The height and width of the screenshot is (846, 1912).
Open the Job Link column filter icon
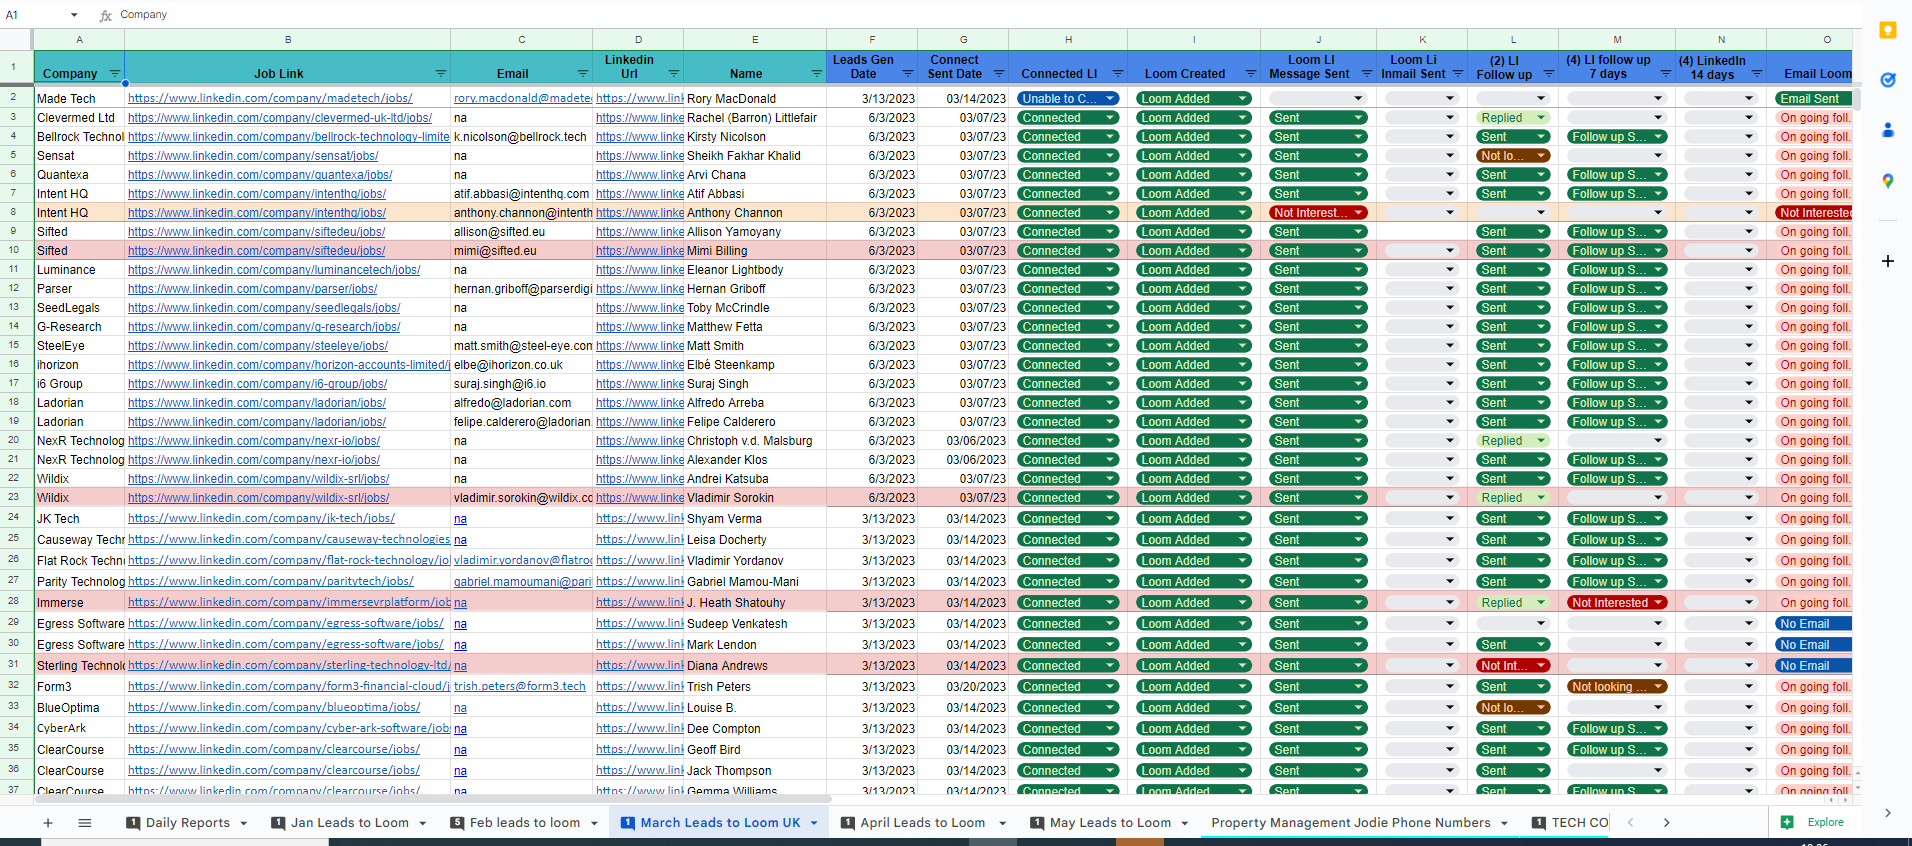point(441,74)
